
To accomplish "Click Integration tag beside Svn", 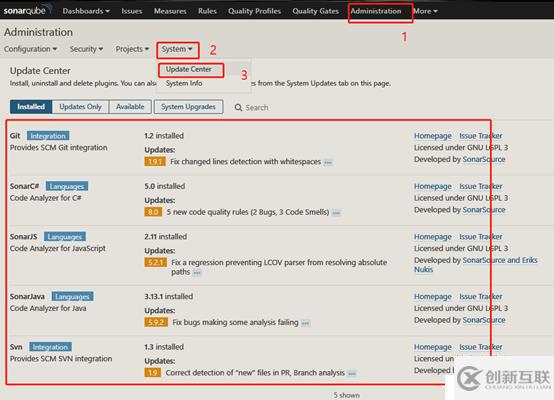I will click(50, 347).
